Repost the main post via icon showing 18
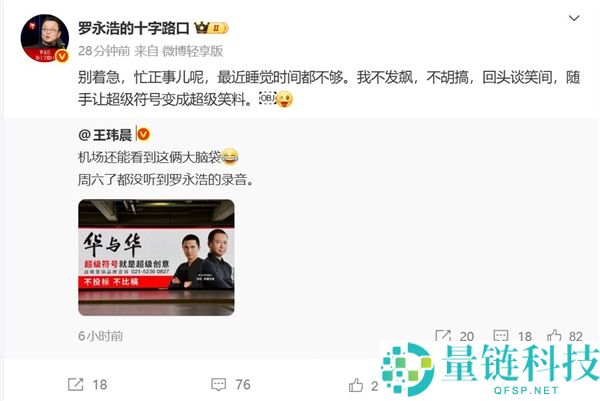600x401 pixels. (75, 385)
